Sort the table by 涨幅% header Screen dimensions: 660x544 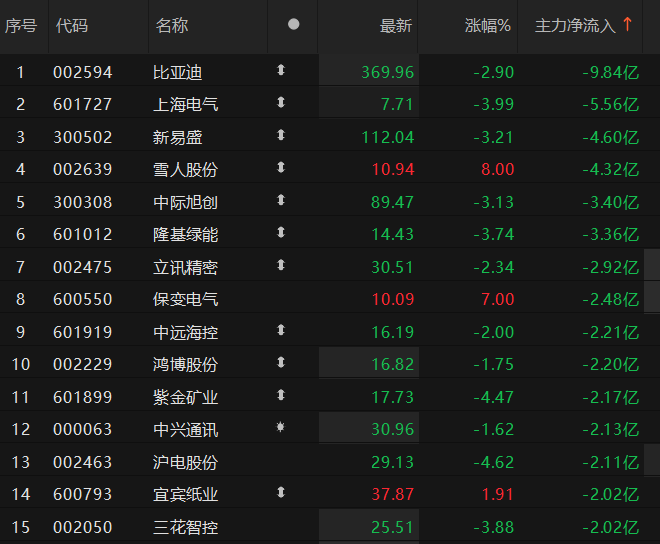pyautogui.click(x=488, y=26)
